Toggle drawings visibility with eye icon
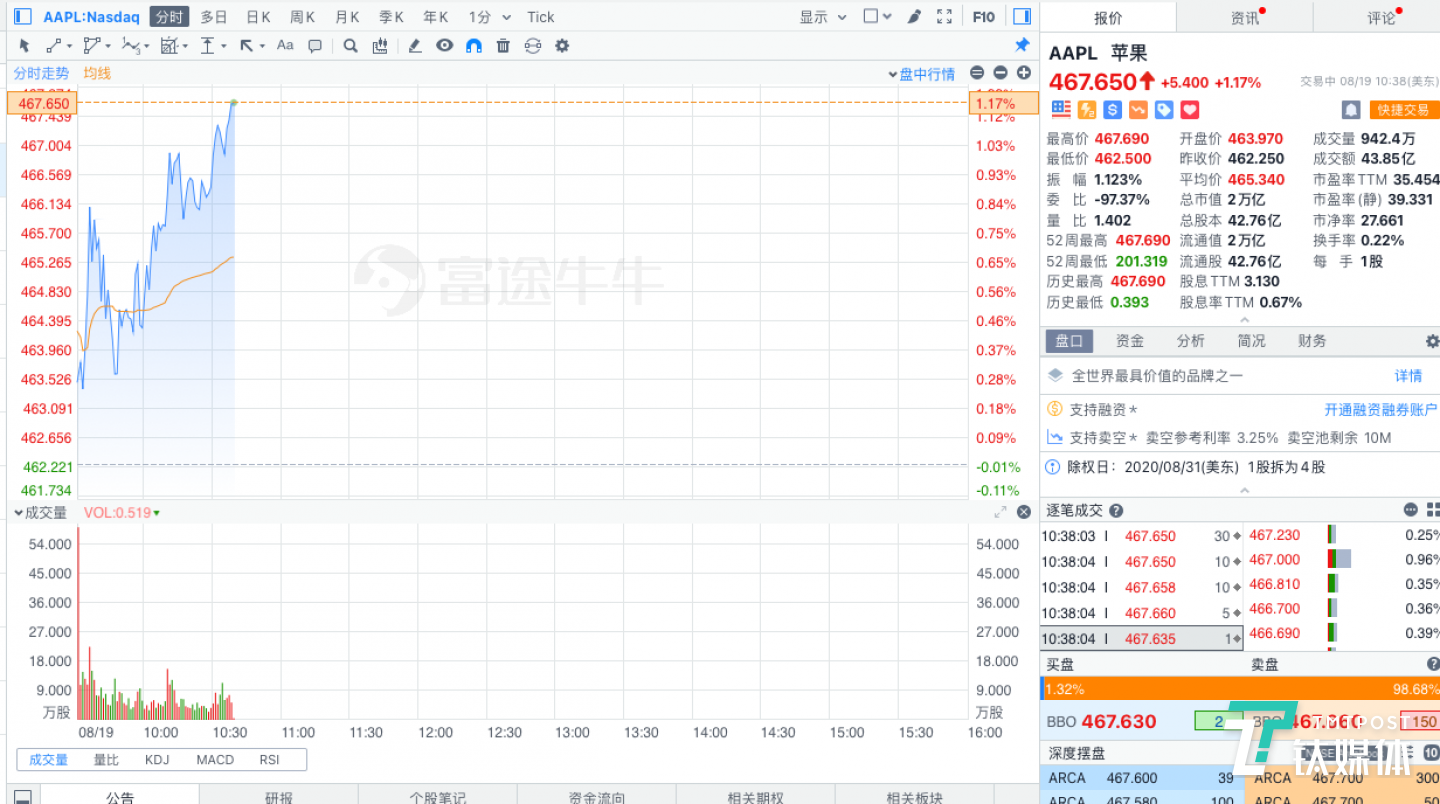The image size is (1440, 804). tap(445, 45)
